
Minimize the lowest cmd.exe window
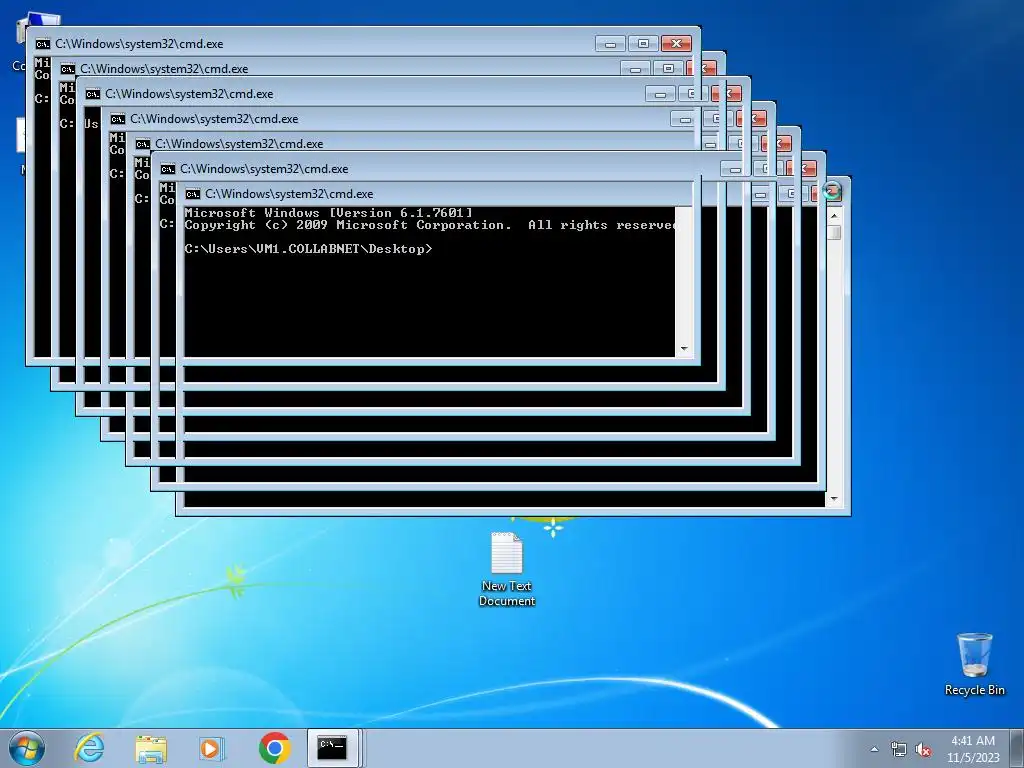click(760, 194)
